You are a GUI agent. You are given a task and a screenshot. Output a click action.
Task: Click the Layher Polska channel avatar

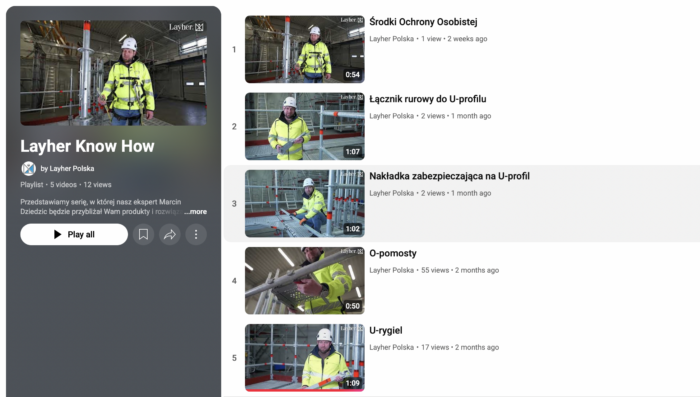click(29, 168)
